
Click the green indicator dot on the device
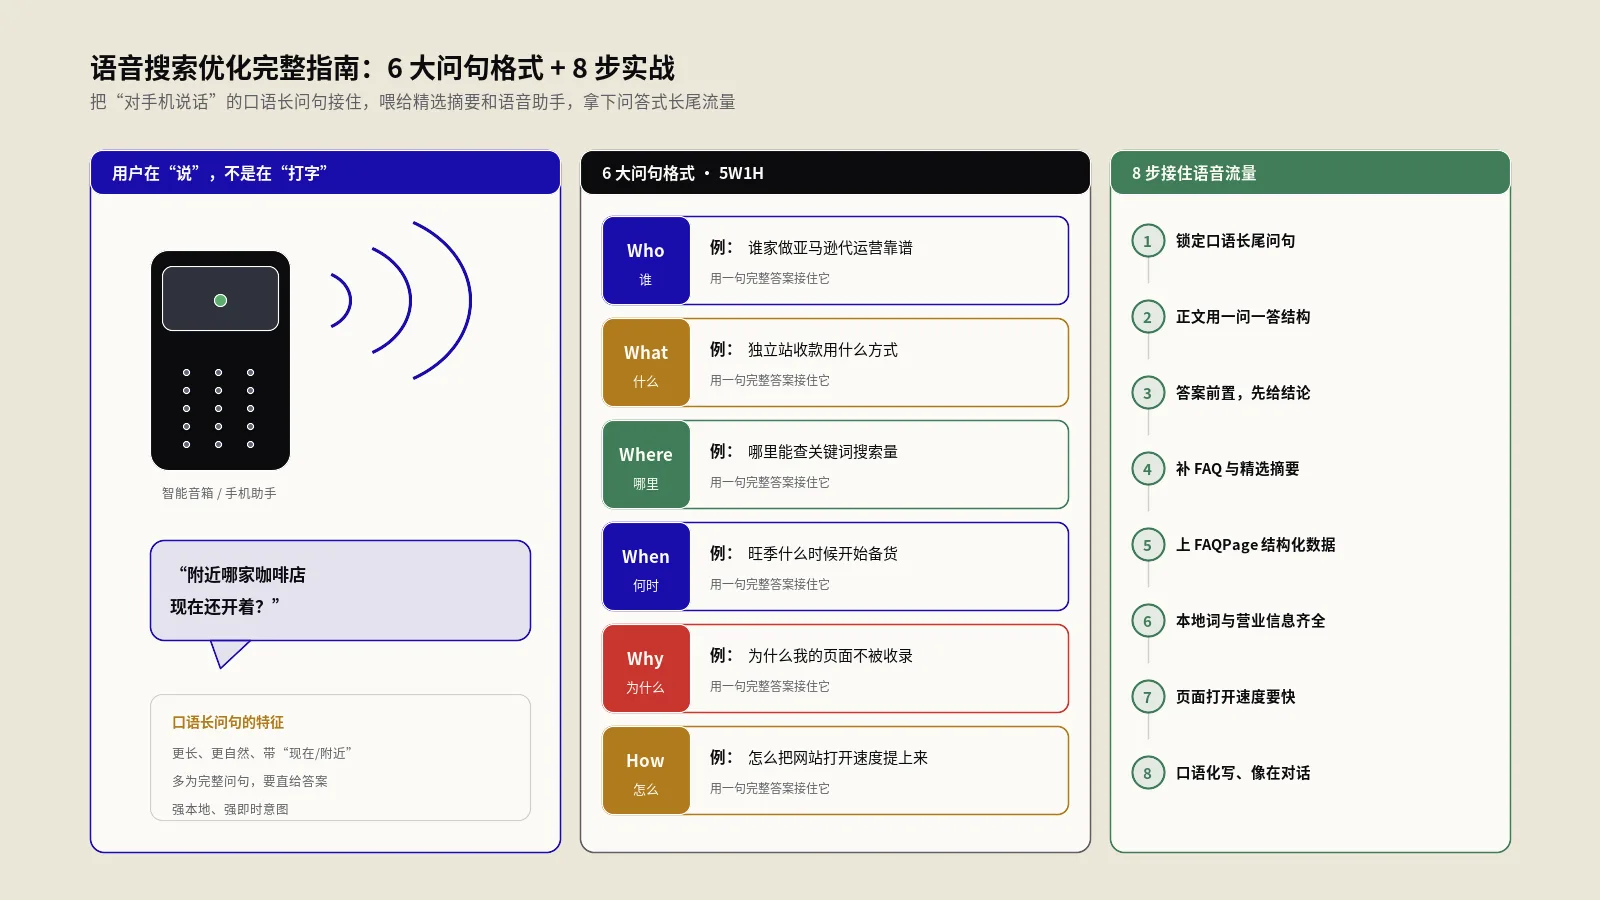[220, 300]
